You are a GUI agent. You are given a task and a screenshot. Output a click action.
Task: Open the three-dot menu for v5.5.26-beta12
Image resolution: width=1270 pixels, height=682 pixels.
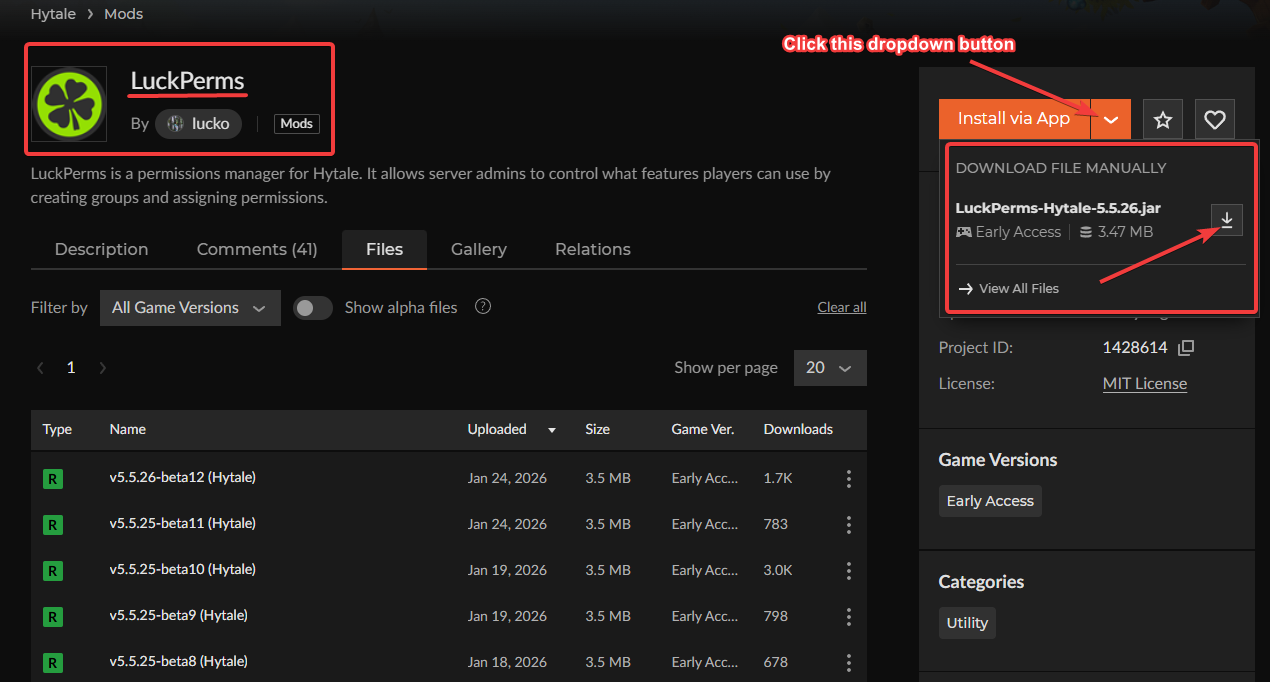[848, 479]
